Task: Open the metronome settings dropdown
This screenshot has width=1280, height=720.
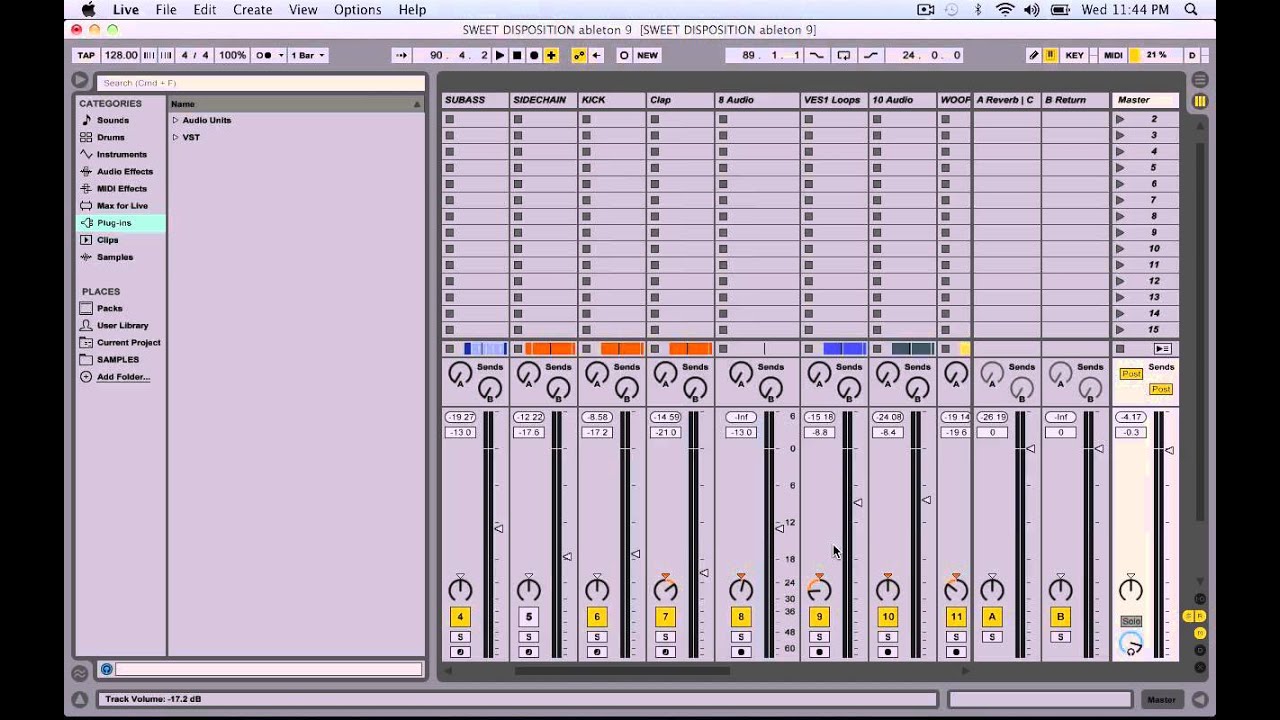Action: point(279,55)
